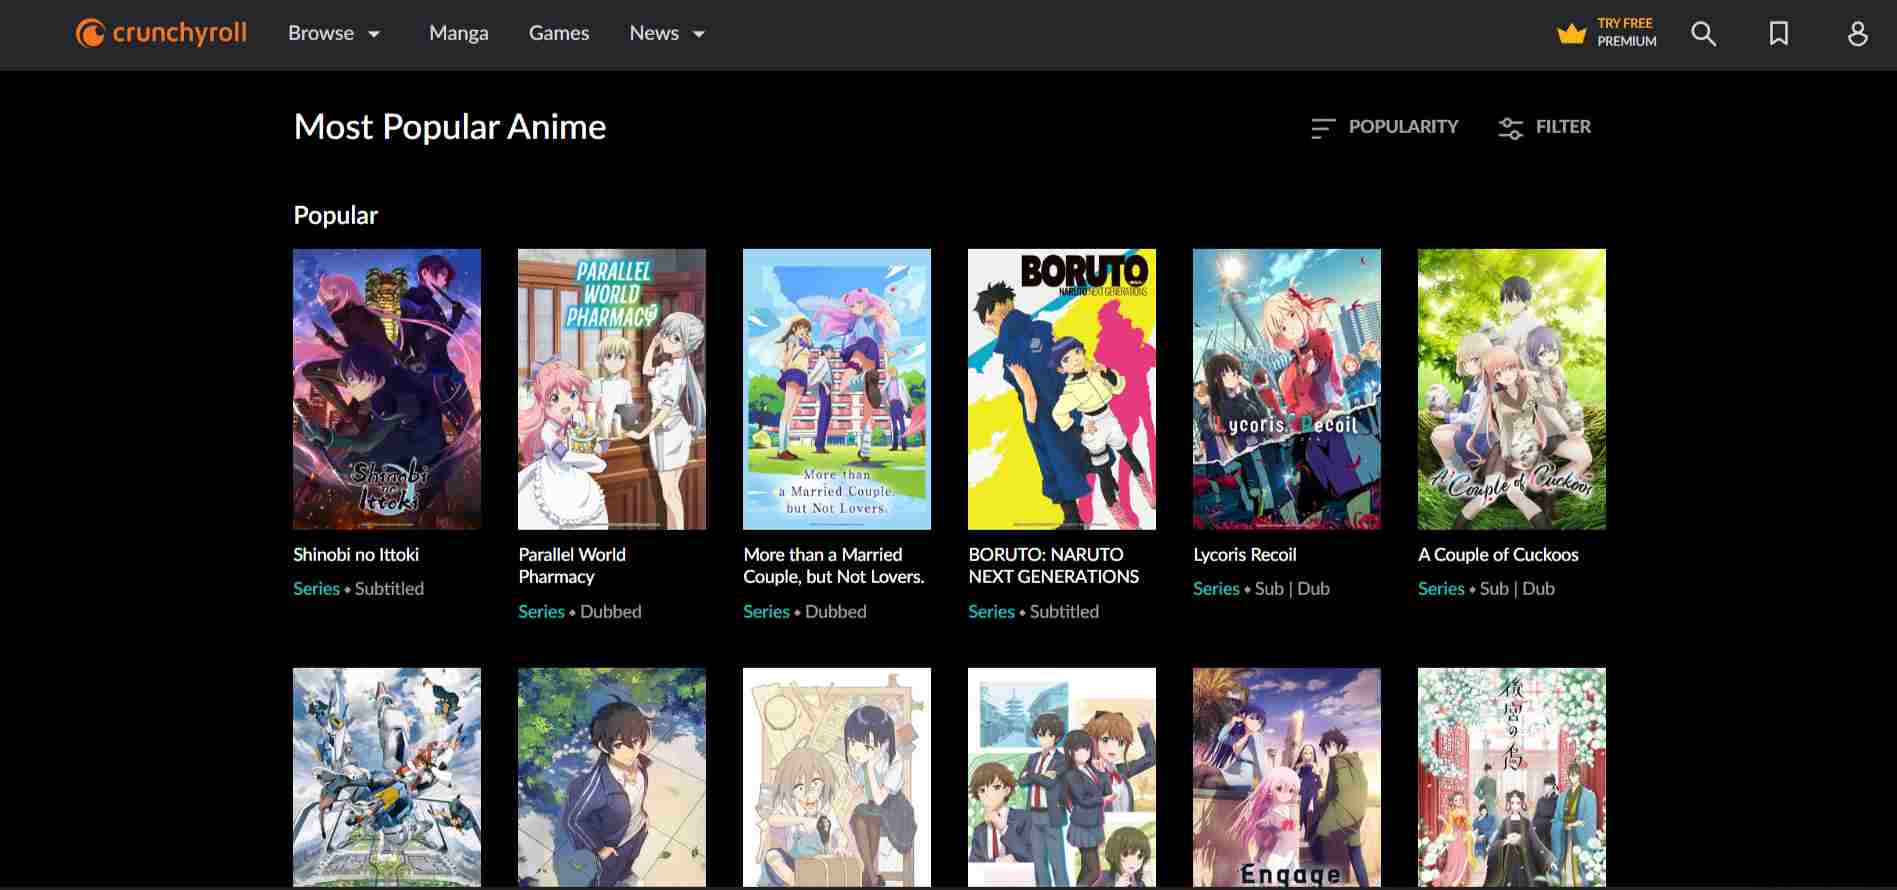Open poster of boy under green trees
The width and height of the screenshot is (1897, 890).
612,777
